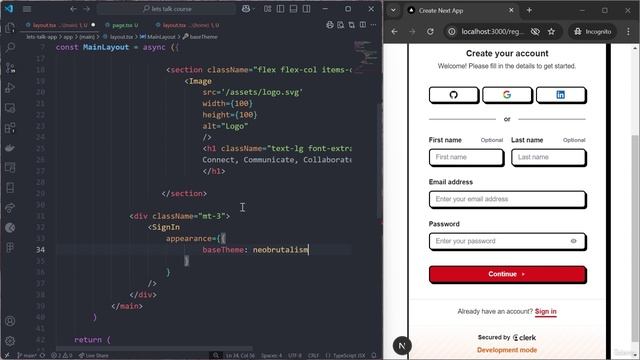Image resolution: width=640 pixels, height=360 pixels.
Task: Toggle secondary side bar visibility
Action: click(307, 9)
